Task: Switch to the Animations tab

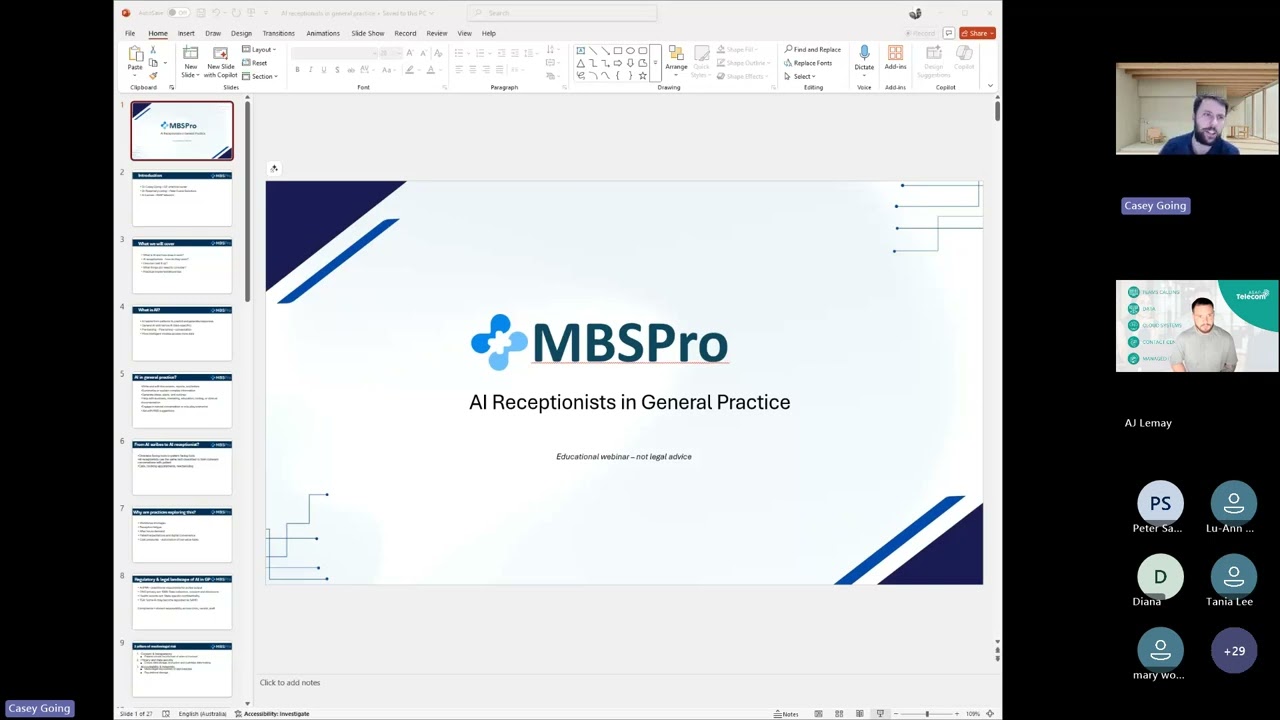Action: 323,33
